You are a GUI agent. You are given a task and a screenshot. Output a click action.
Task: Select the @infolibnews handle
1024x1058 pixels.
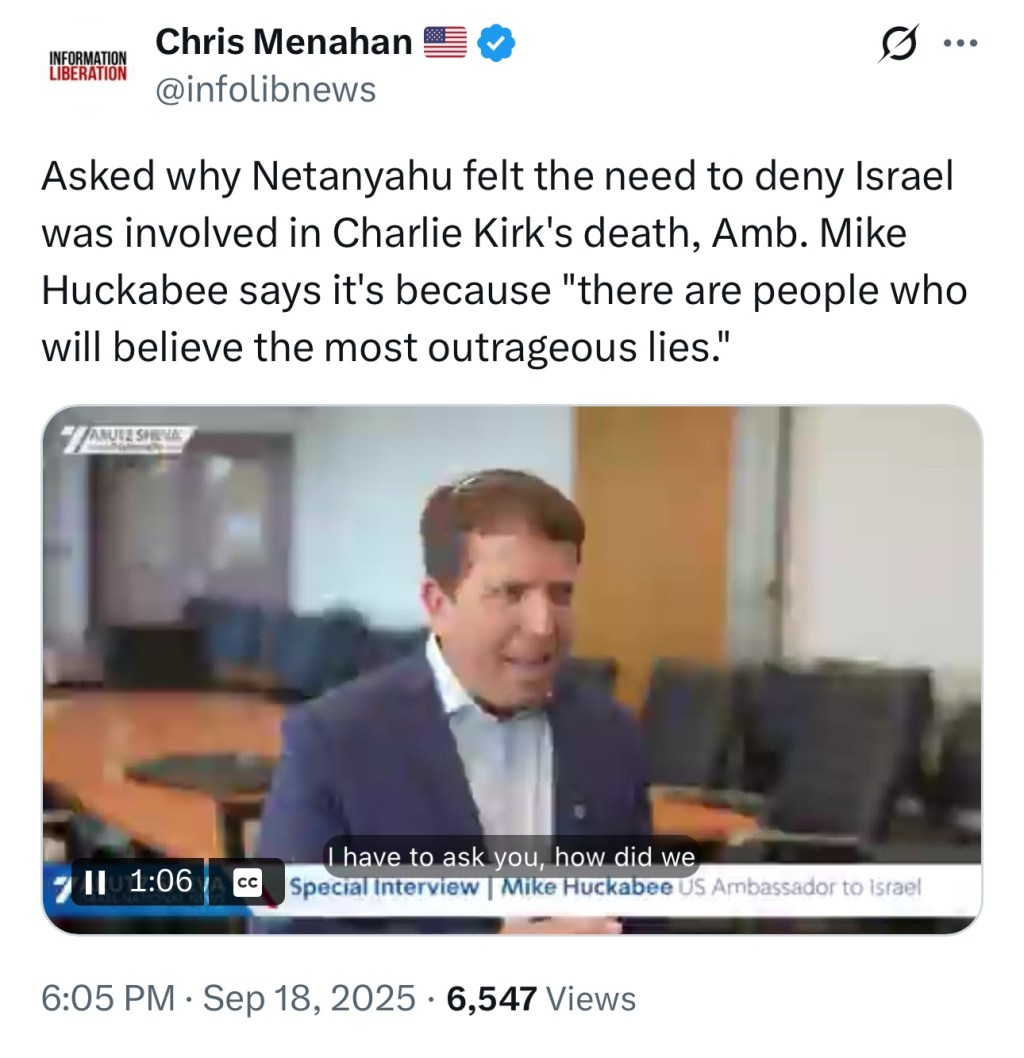click(264, 89)
